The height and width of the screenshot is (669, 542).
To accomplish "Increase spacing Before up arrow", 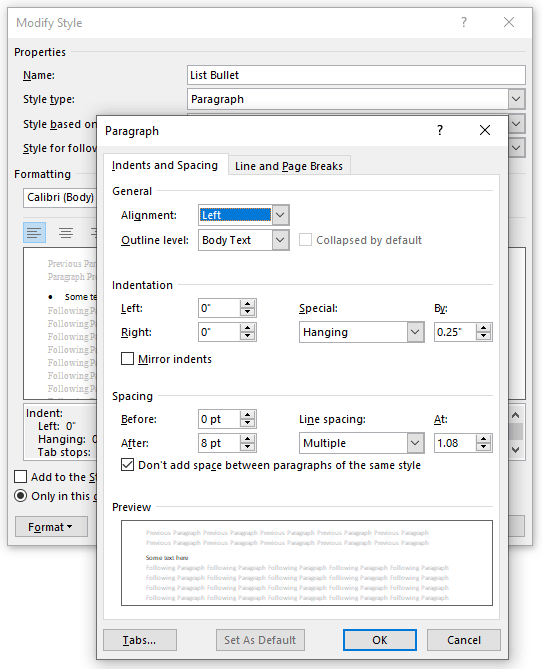I will [247, 415].
